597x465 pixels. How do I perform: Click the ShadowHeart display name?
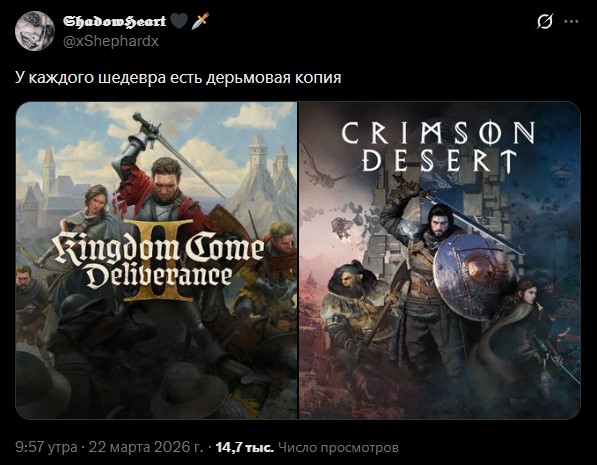pyautogui.click(x=114, y=21)
